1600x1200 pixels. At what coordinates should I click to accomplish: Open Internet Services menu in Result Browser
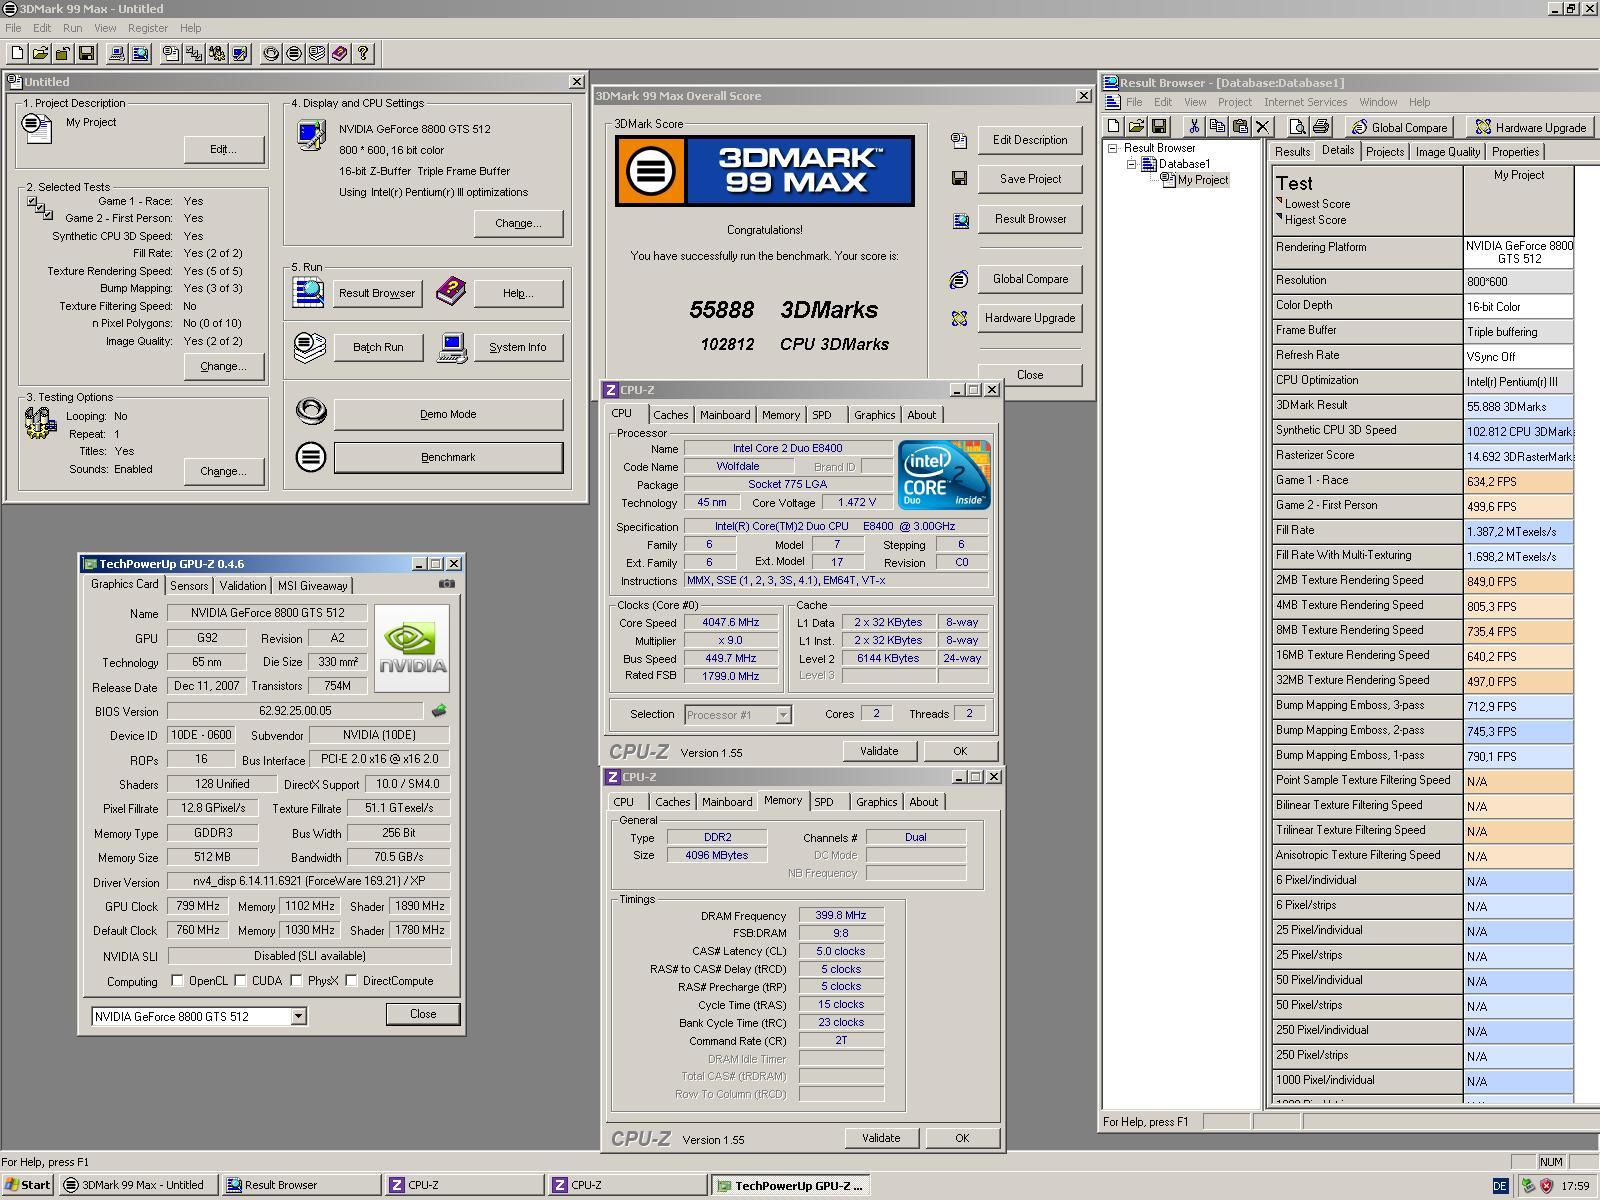click(x=1305, y=102)
